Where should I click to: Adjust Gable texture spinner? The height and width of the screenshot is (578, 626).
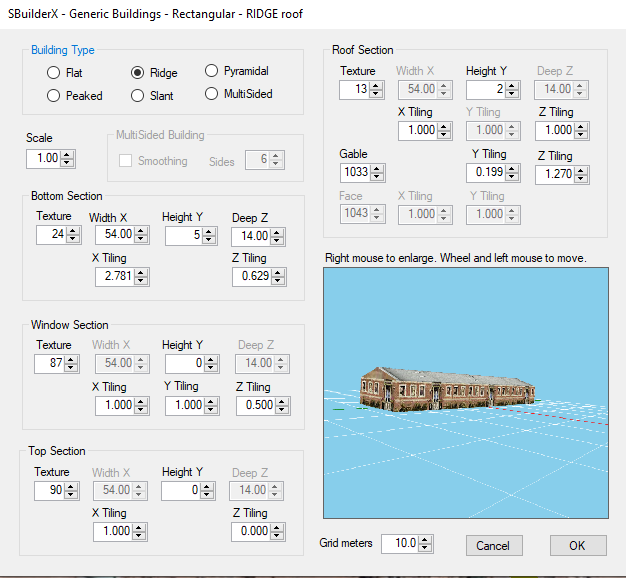[376, 173]
